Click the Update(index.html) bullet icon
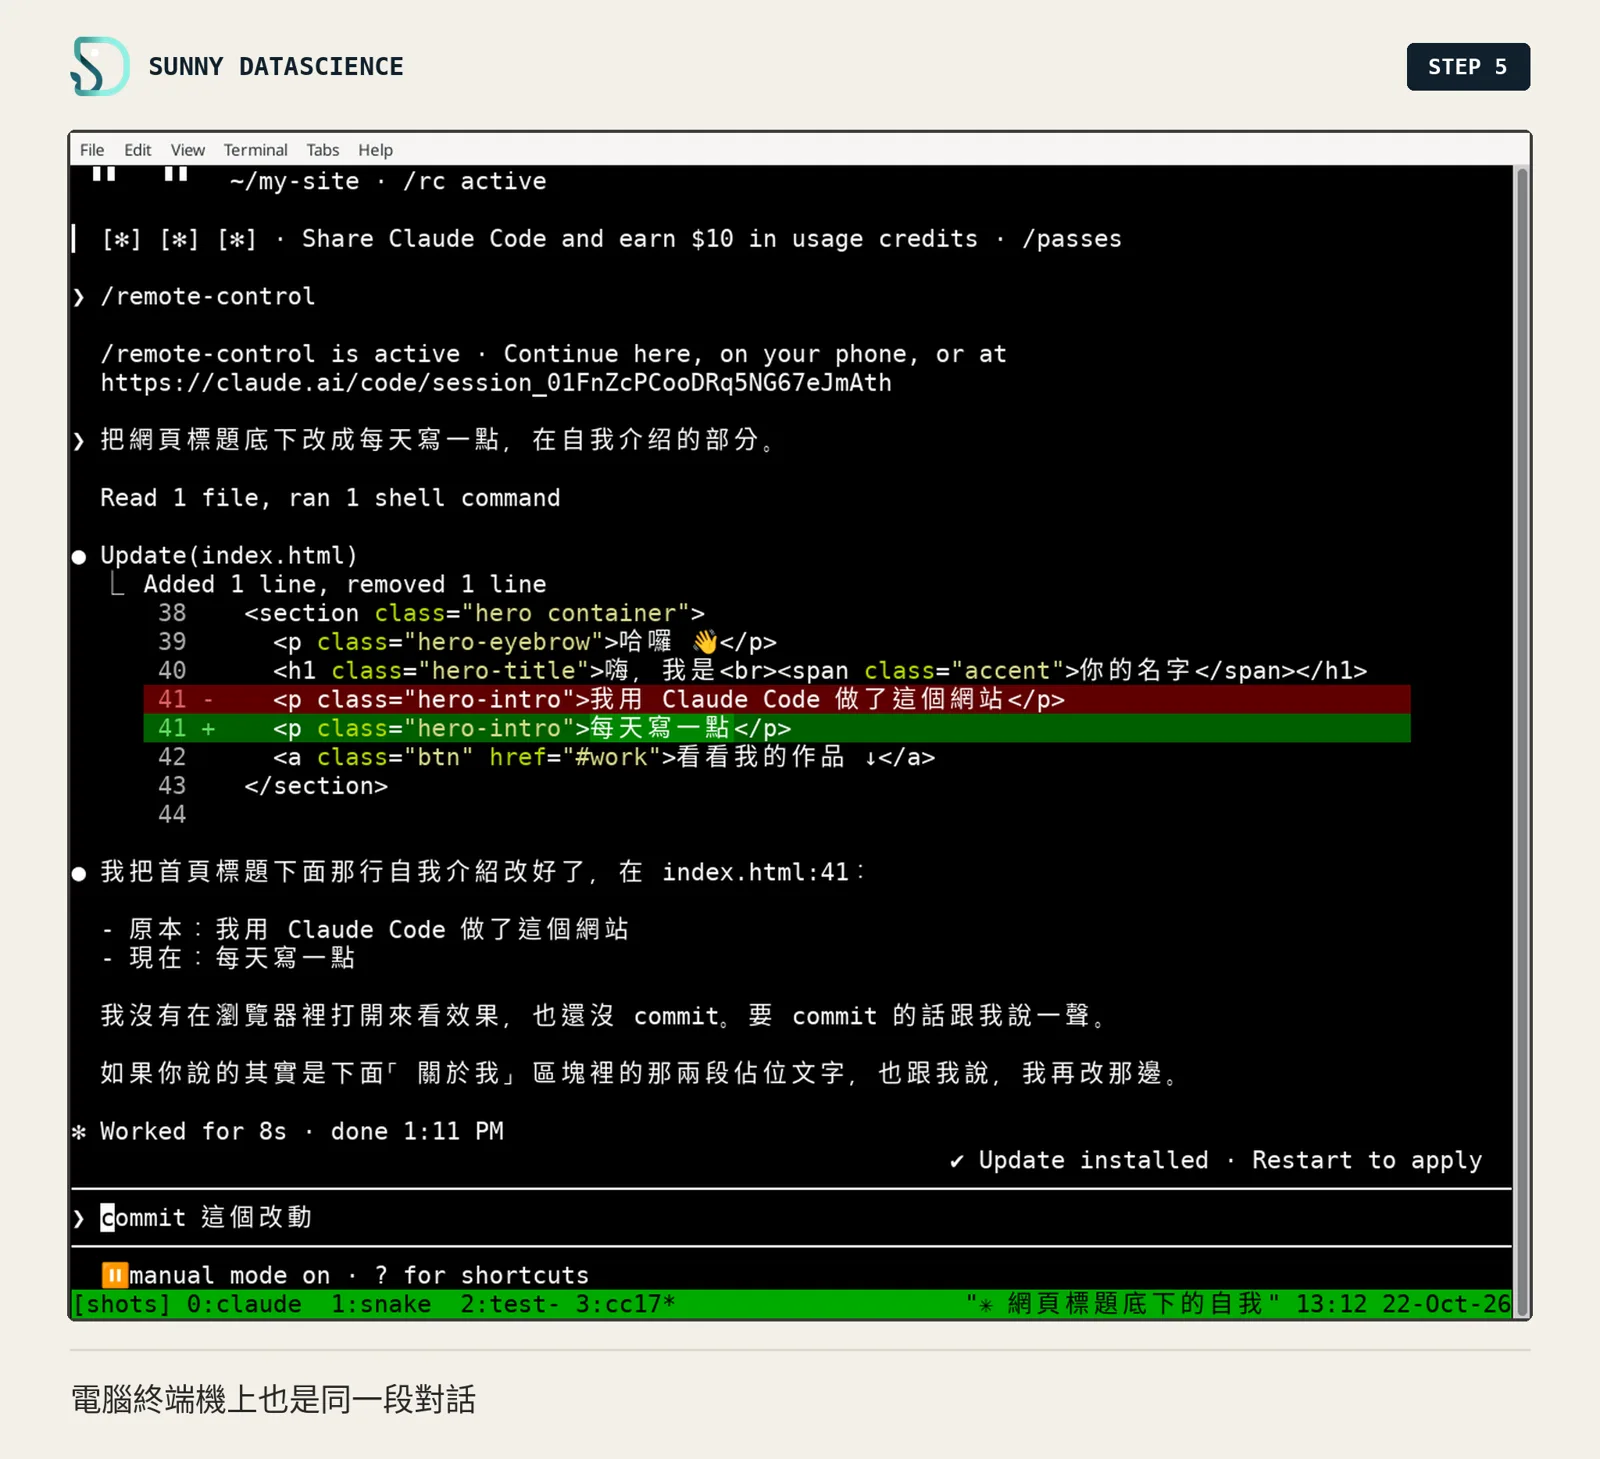Screen dimensions: 1600x1459 [x=79, y=557]
